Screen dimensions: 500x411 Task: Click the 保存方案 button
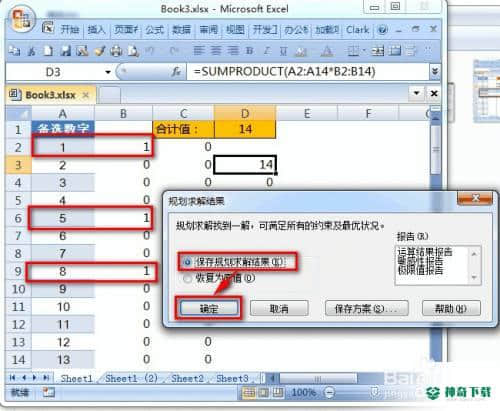tap(366, 308)
